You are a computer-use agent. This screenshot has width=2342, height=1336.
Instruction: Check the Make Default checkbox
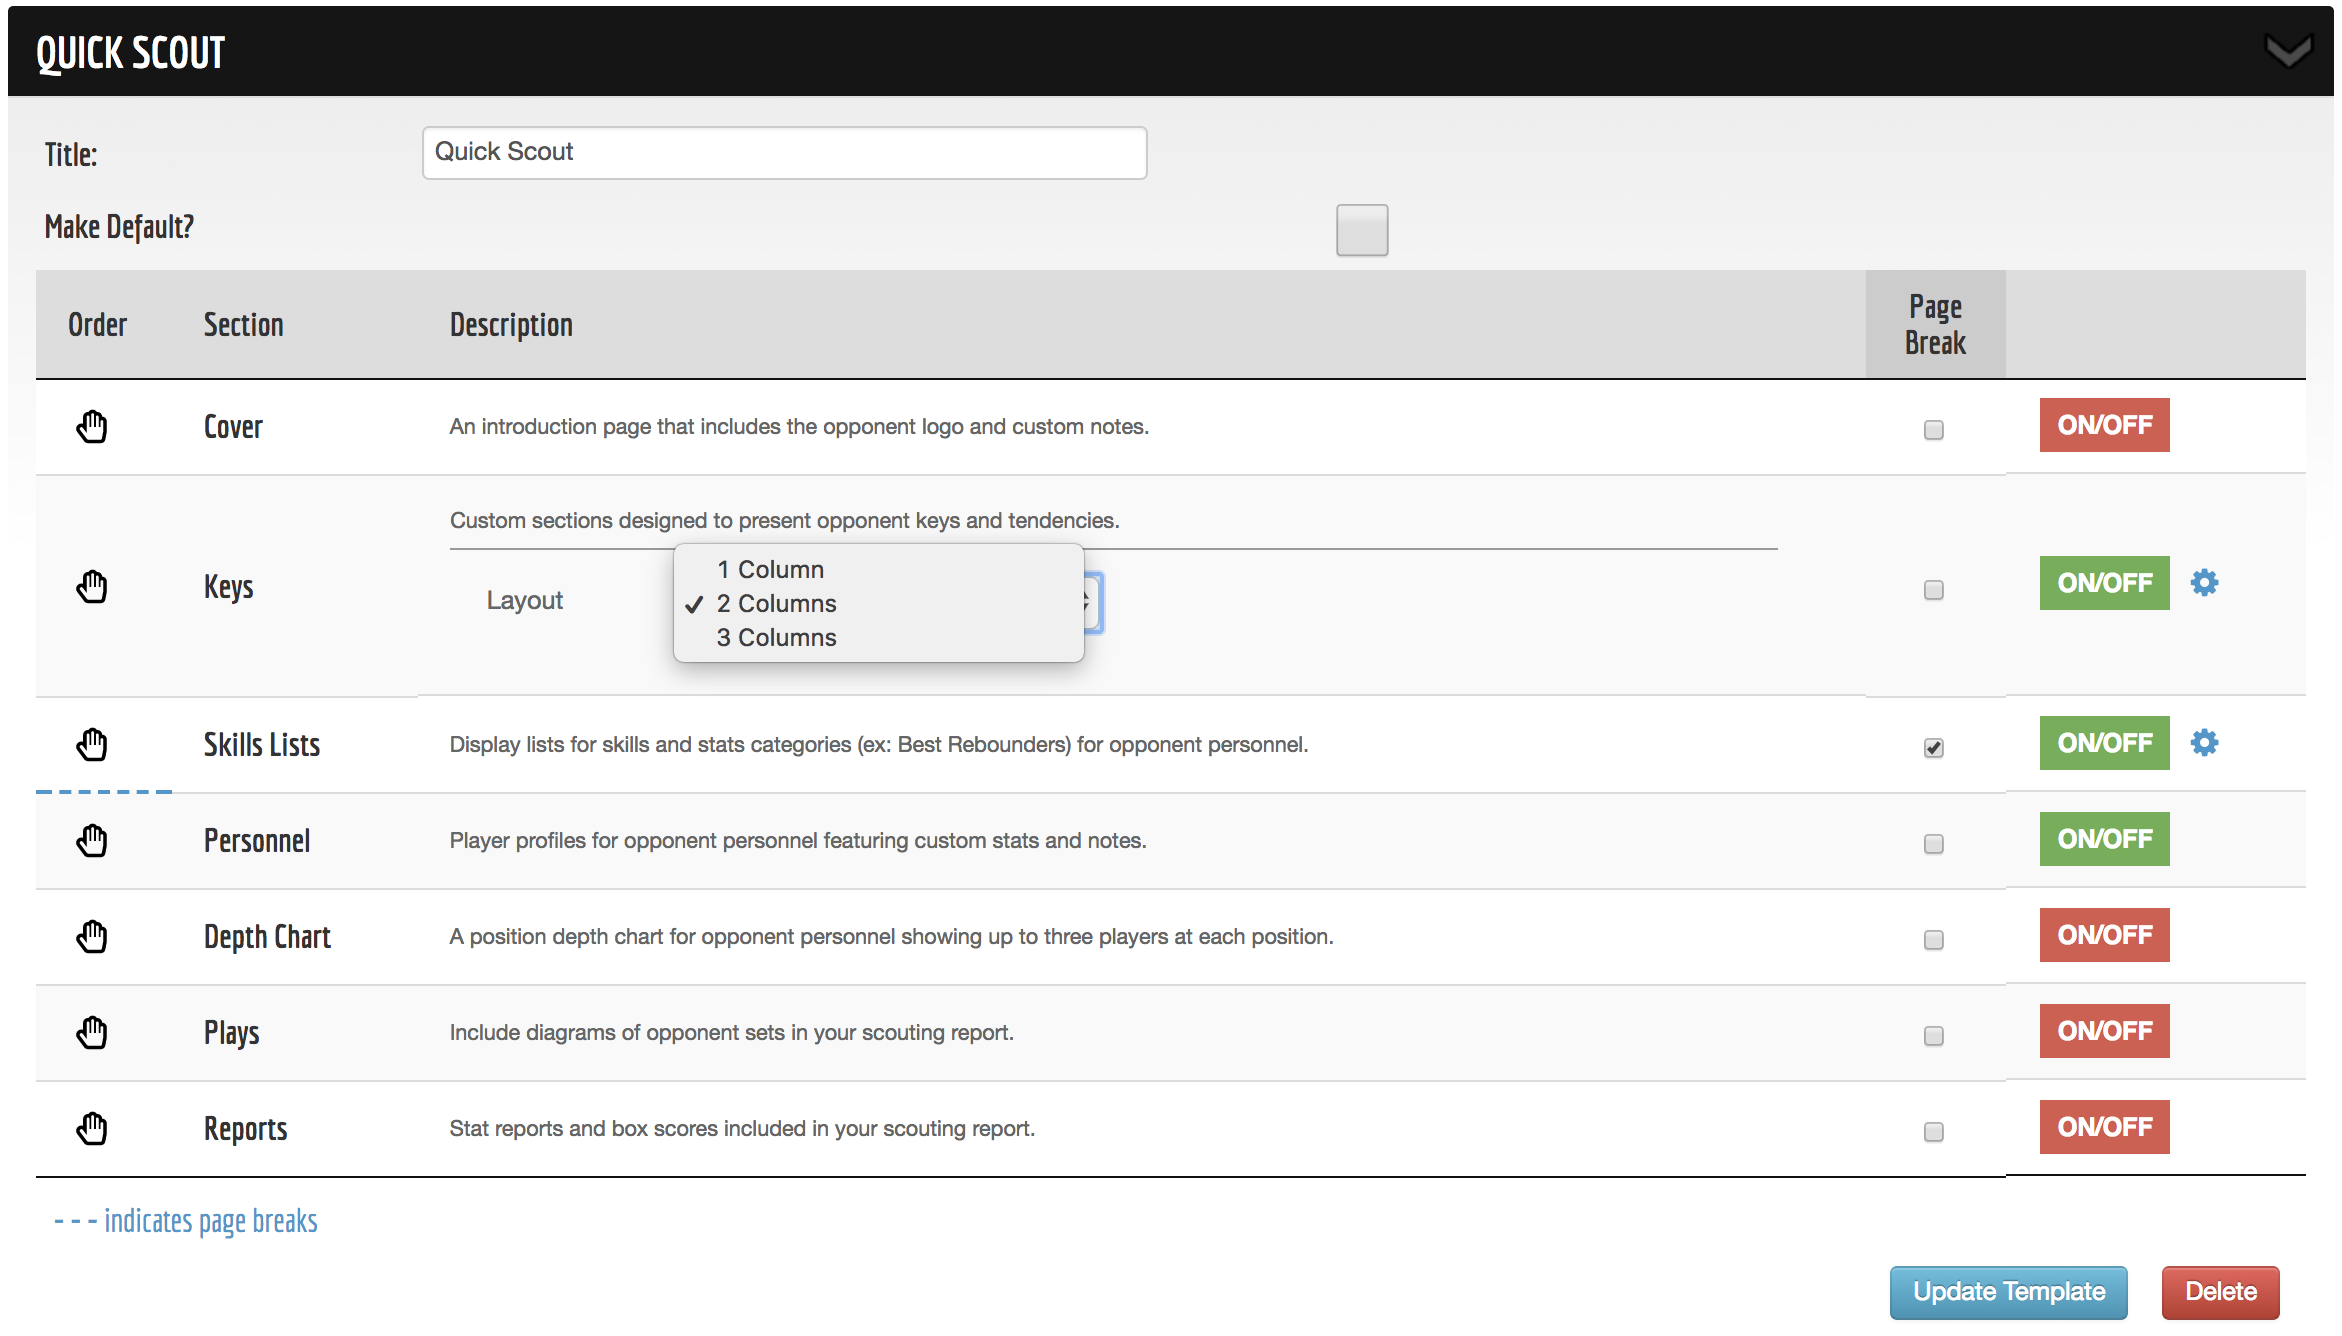[x=1361, y=230]
